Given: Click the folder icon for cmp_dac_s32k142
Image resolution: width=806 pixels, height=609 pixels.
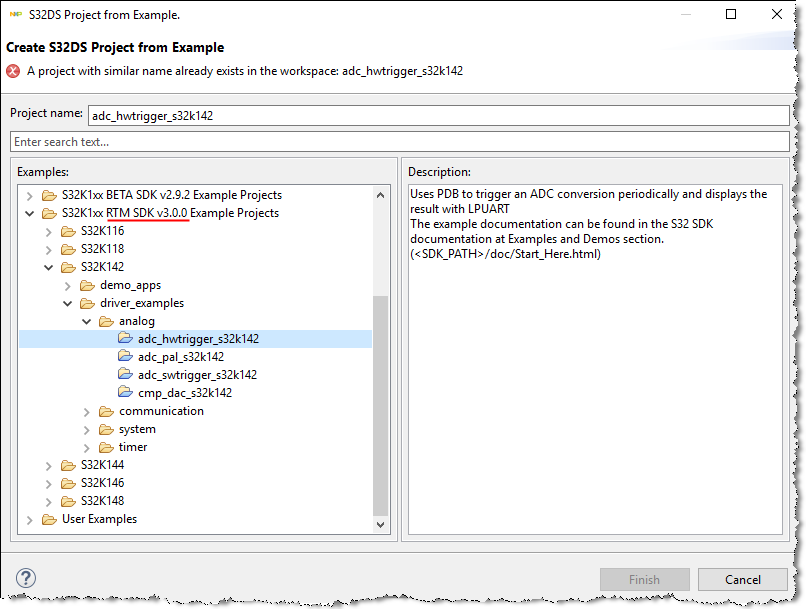Looking at the screenshot, I should coord(124,392).
